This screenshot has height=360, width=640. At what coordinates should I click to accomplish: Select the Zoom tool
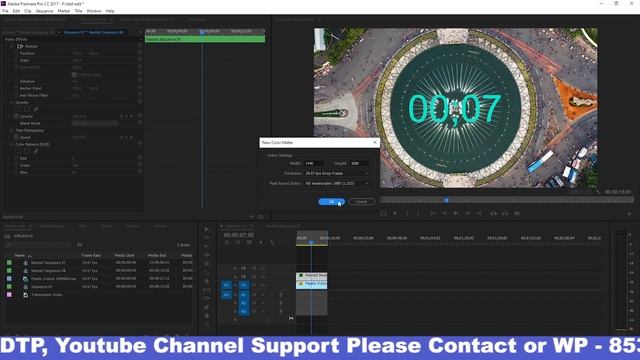(x=207, y=324)
